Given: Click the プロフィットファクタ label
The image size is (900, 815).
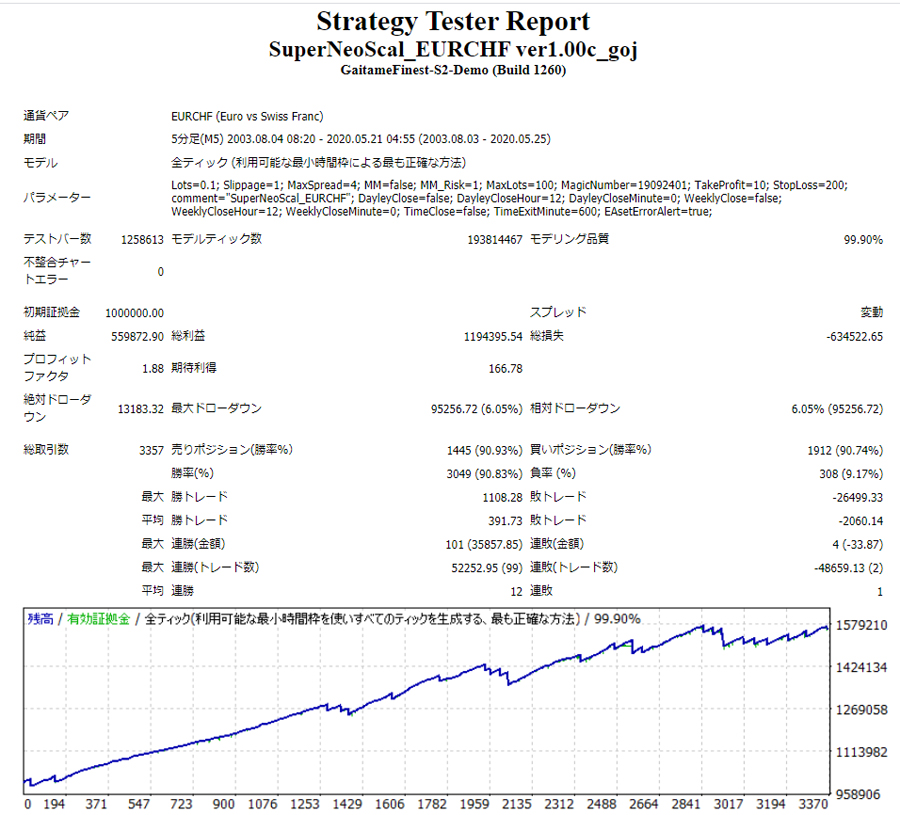Looking at the screenshot, I should tap(57, 368).
